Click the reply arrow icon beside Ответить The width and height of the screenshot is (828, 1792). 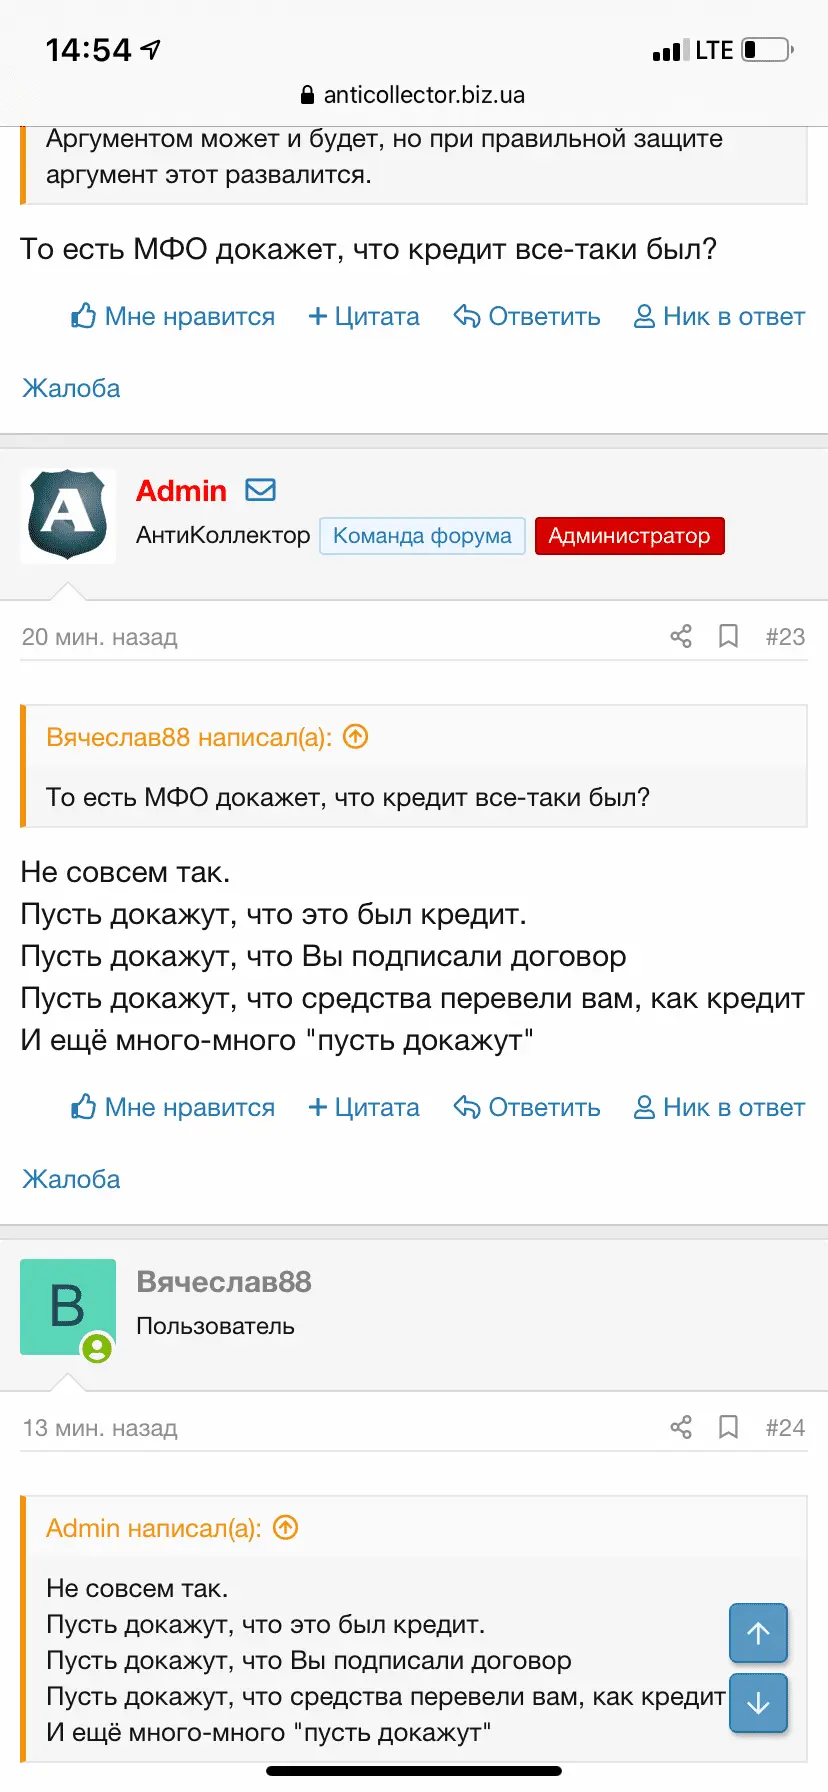click(466, 1106)
